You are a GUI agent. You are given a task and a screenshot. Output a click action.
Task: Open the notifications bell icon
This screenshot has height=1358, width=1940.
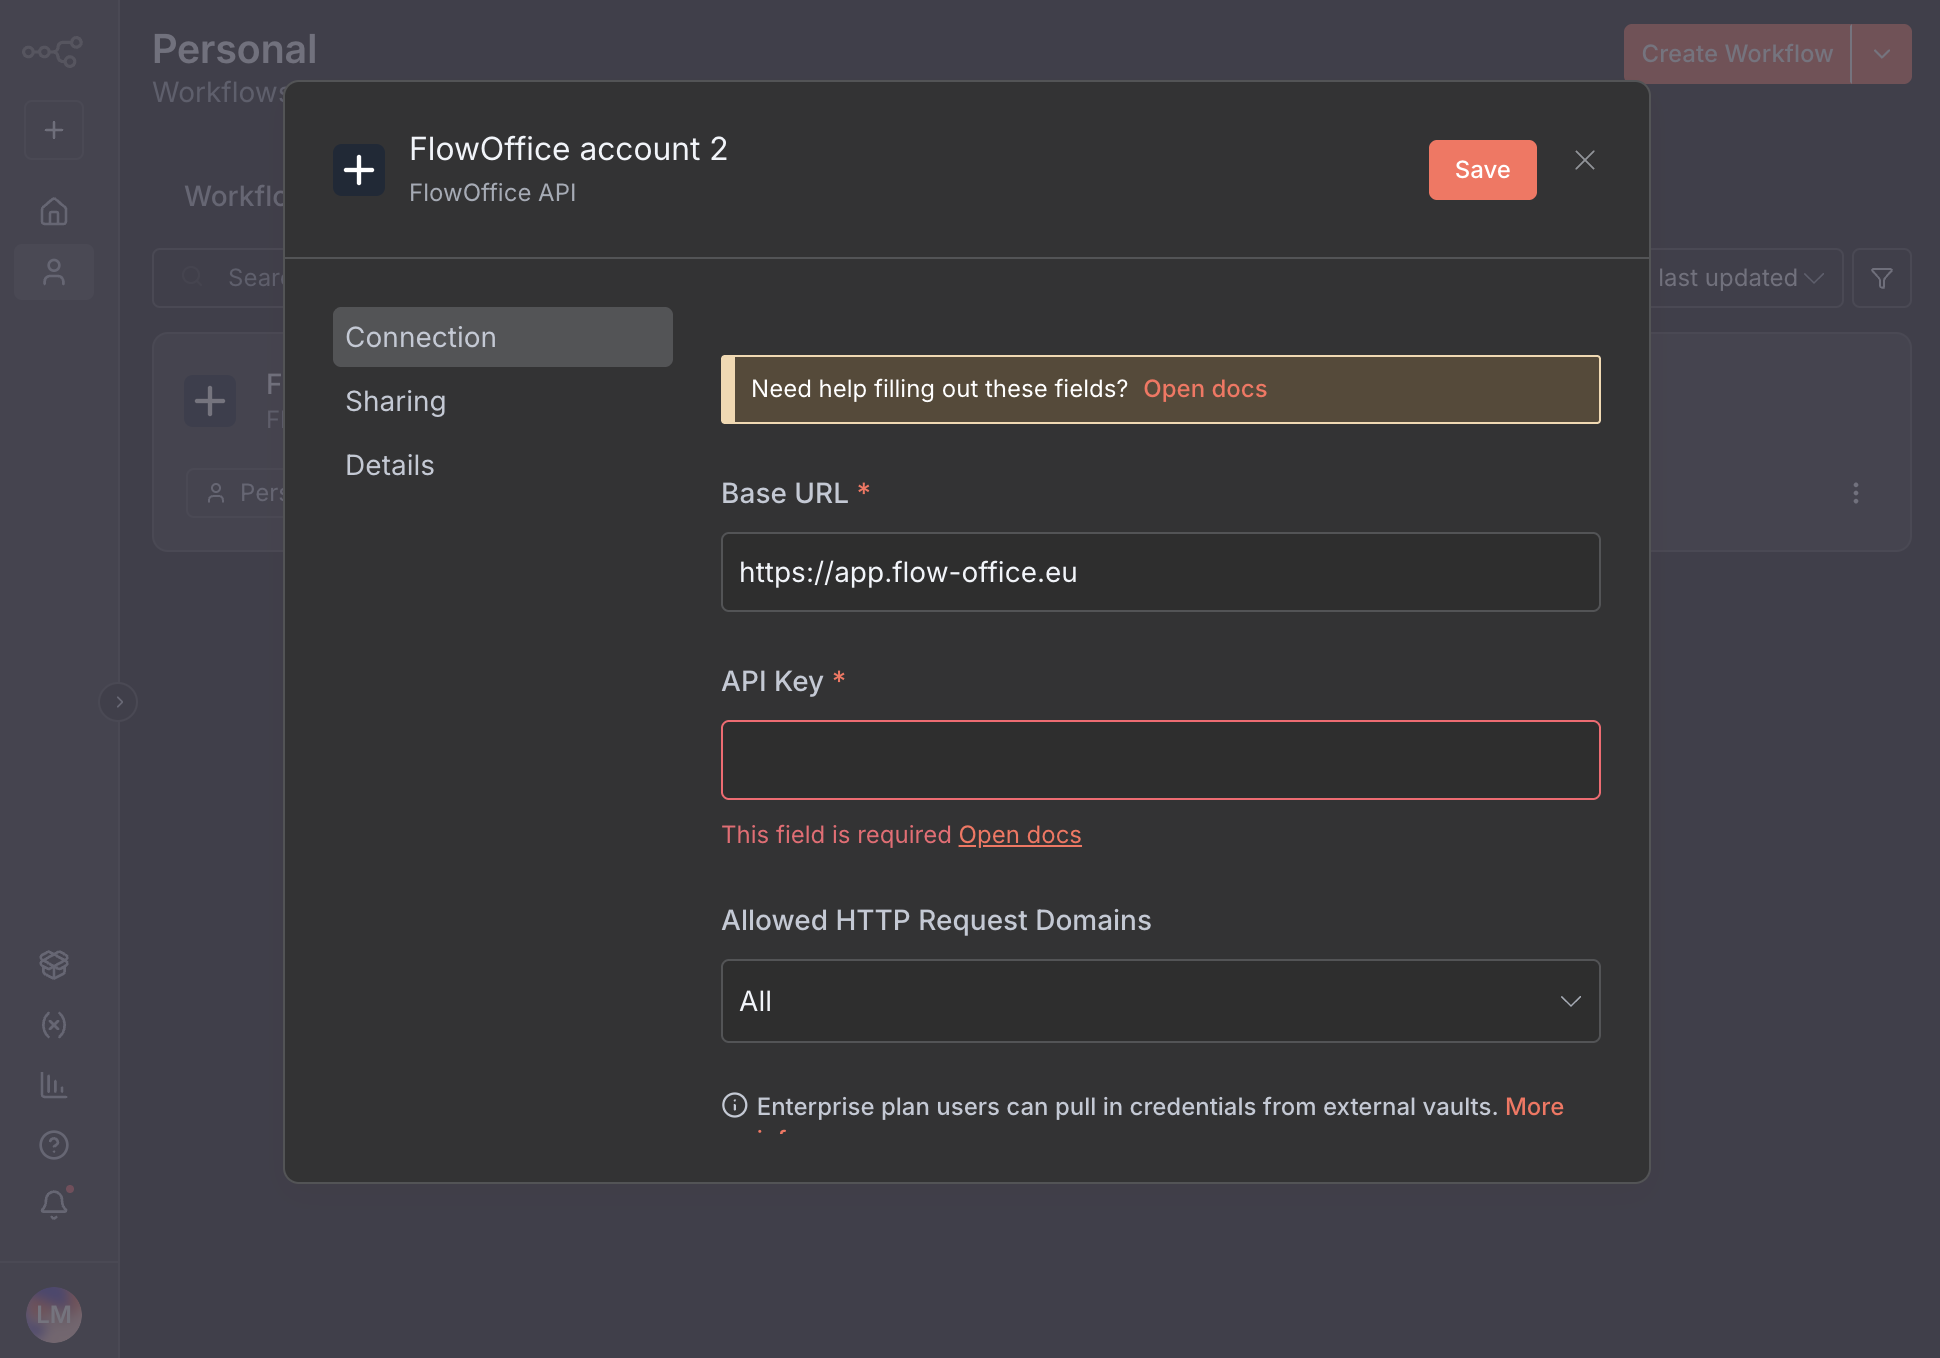click(x=54, y=1205)
